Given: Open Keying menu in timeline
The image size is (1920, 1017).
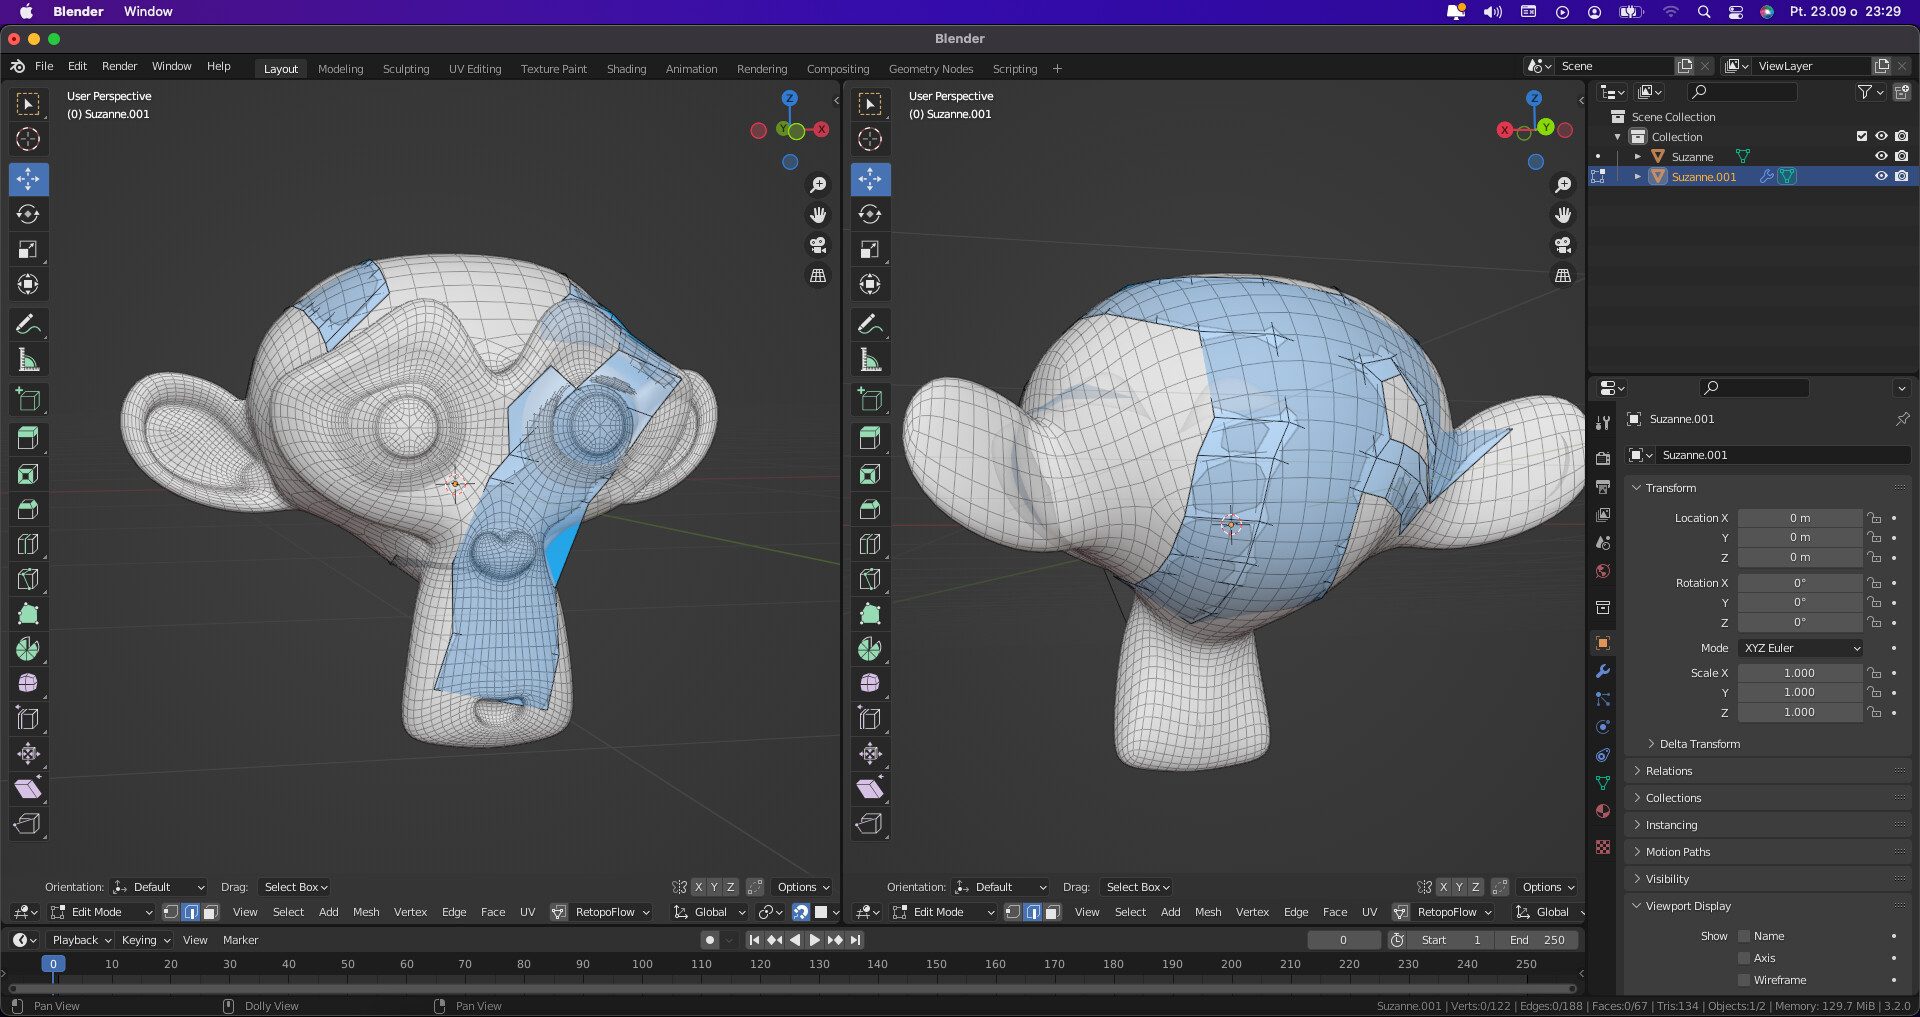Looking at the screenshot, I should point(145,940).
